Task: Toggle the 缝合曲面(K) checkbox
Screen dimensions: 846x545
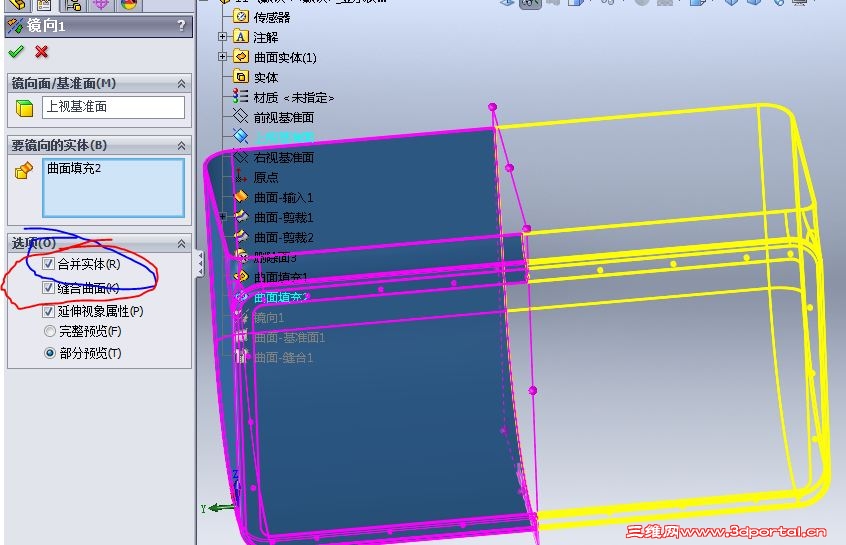Action: [x=48, y=288]
